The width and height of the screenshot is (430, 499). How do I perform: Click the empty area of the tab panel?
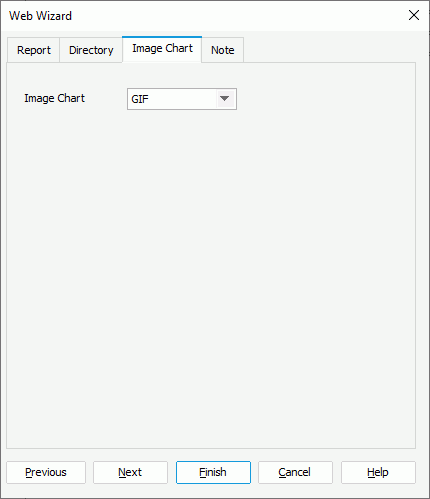click(211, 277)
